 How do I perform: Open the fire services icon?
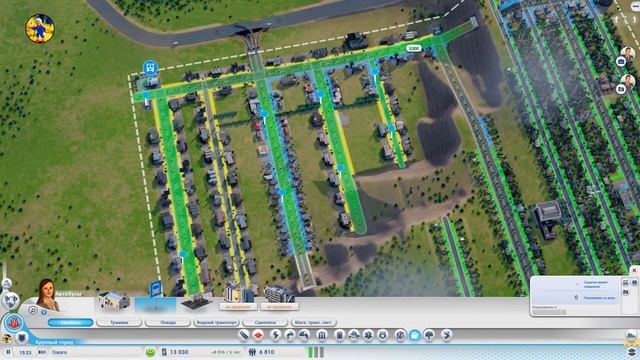coord(354,335)
